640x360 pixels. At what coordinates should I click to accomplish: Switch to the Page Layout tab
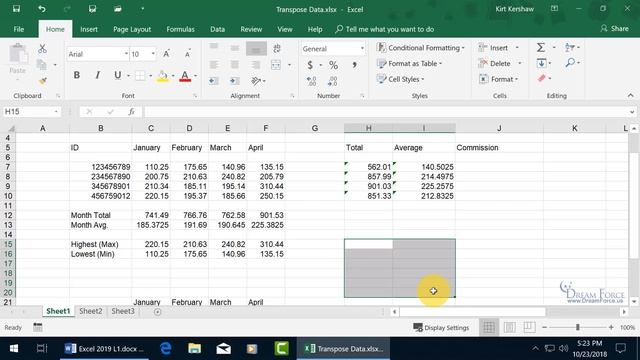click(132, 29)
